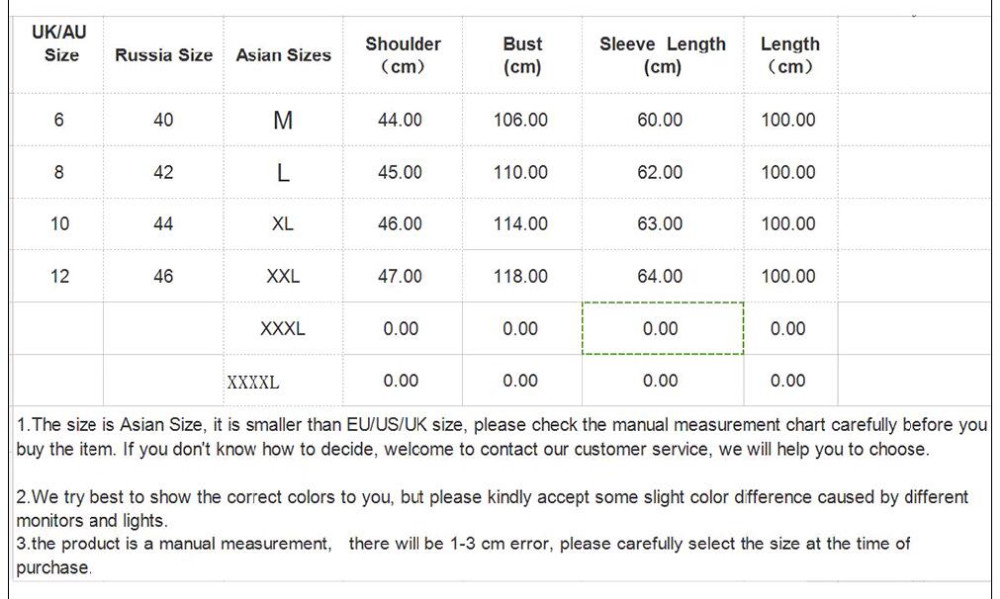Select the green dashed 0.00 Sleeve Length cell
Image resolution: width=1000 pixels, height=599 pixels.
(x=661, y=328)
